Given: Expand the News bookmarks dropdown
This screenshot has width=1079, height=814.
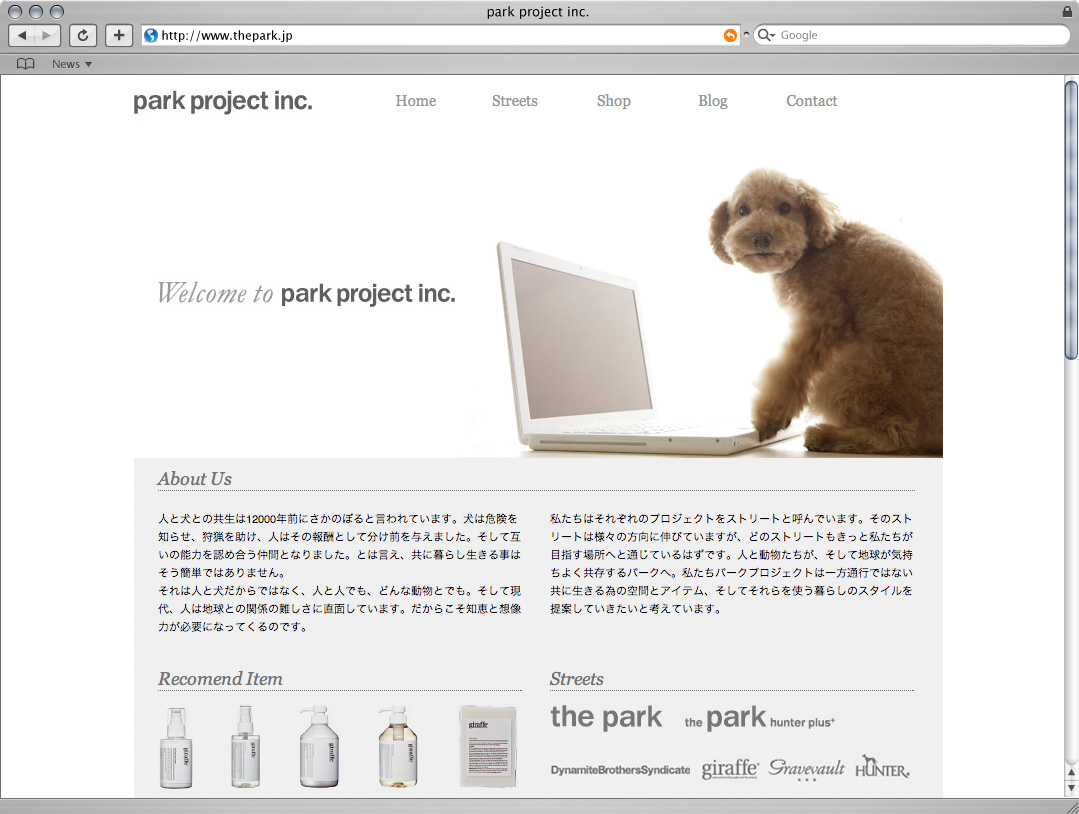Looking at the screenshot, I should point(72,64).
